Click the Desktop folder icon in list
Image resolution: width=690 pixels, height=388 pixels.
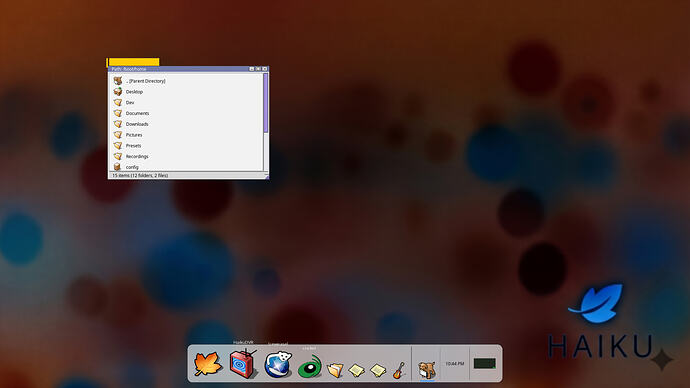click(x=117, y=92)
